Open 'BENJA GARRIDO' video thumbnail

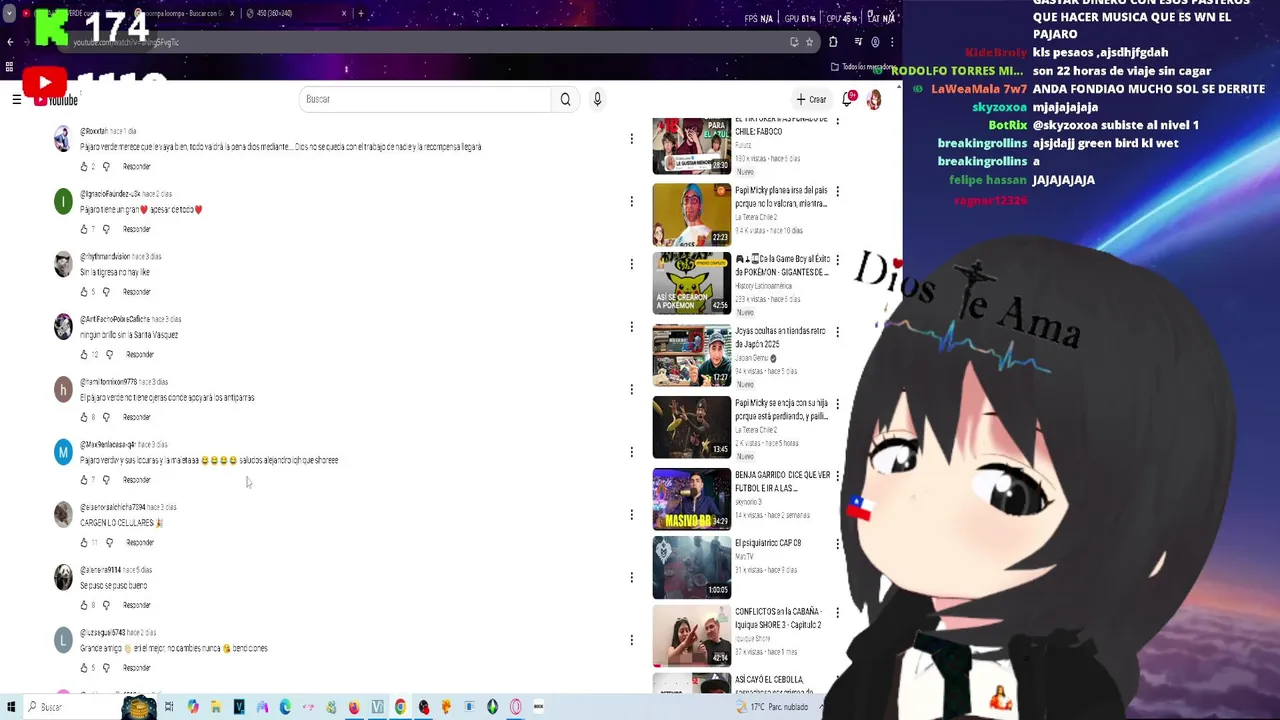click(692, 499)
